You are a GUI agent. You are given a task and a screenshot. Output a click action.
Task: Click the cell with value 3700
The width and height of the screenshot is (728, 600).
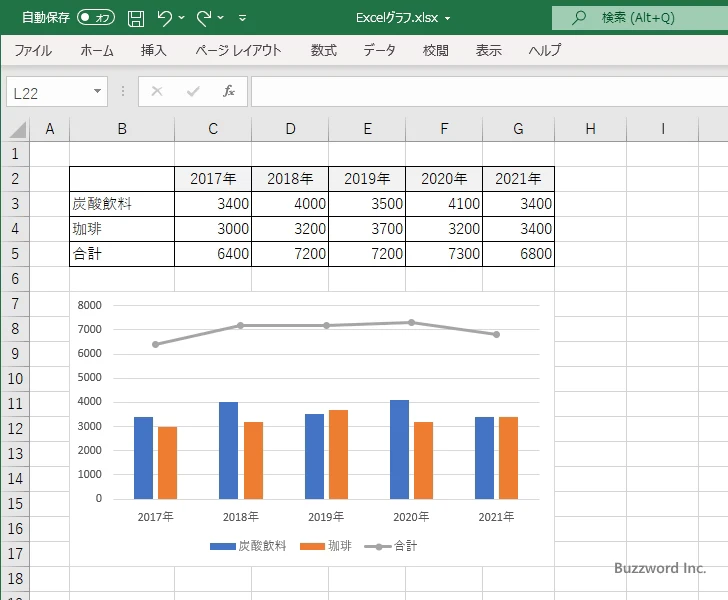pyautogui.click(x=367, y=229)
